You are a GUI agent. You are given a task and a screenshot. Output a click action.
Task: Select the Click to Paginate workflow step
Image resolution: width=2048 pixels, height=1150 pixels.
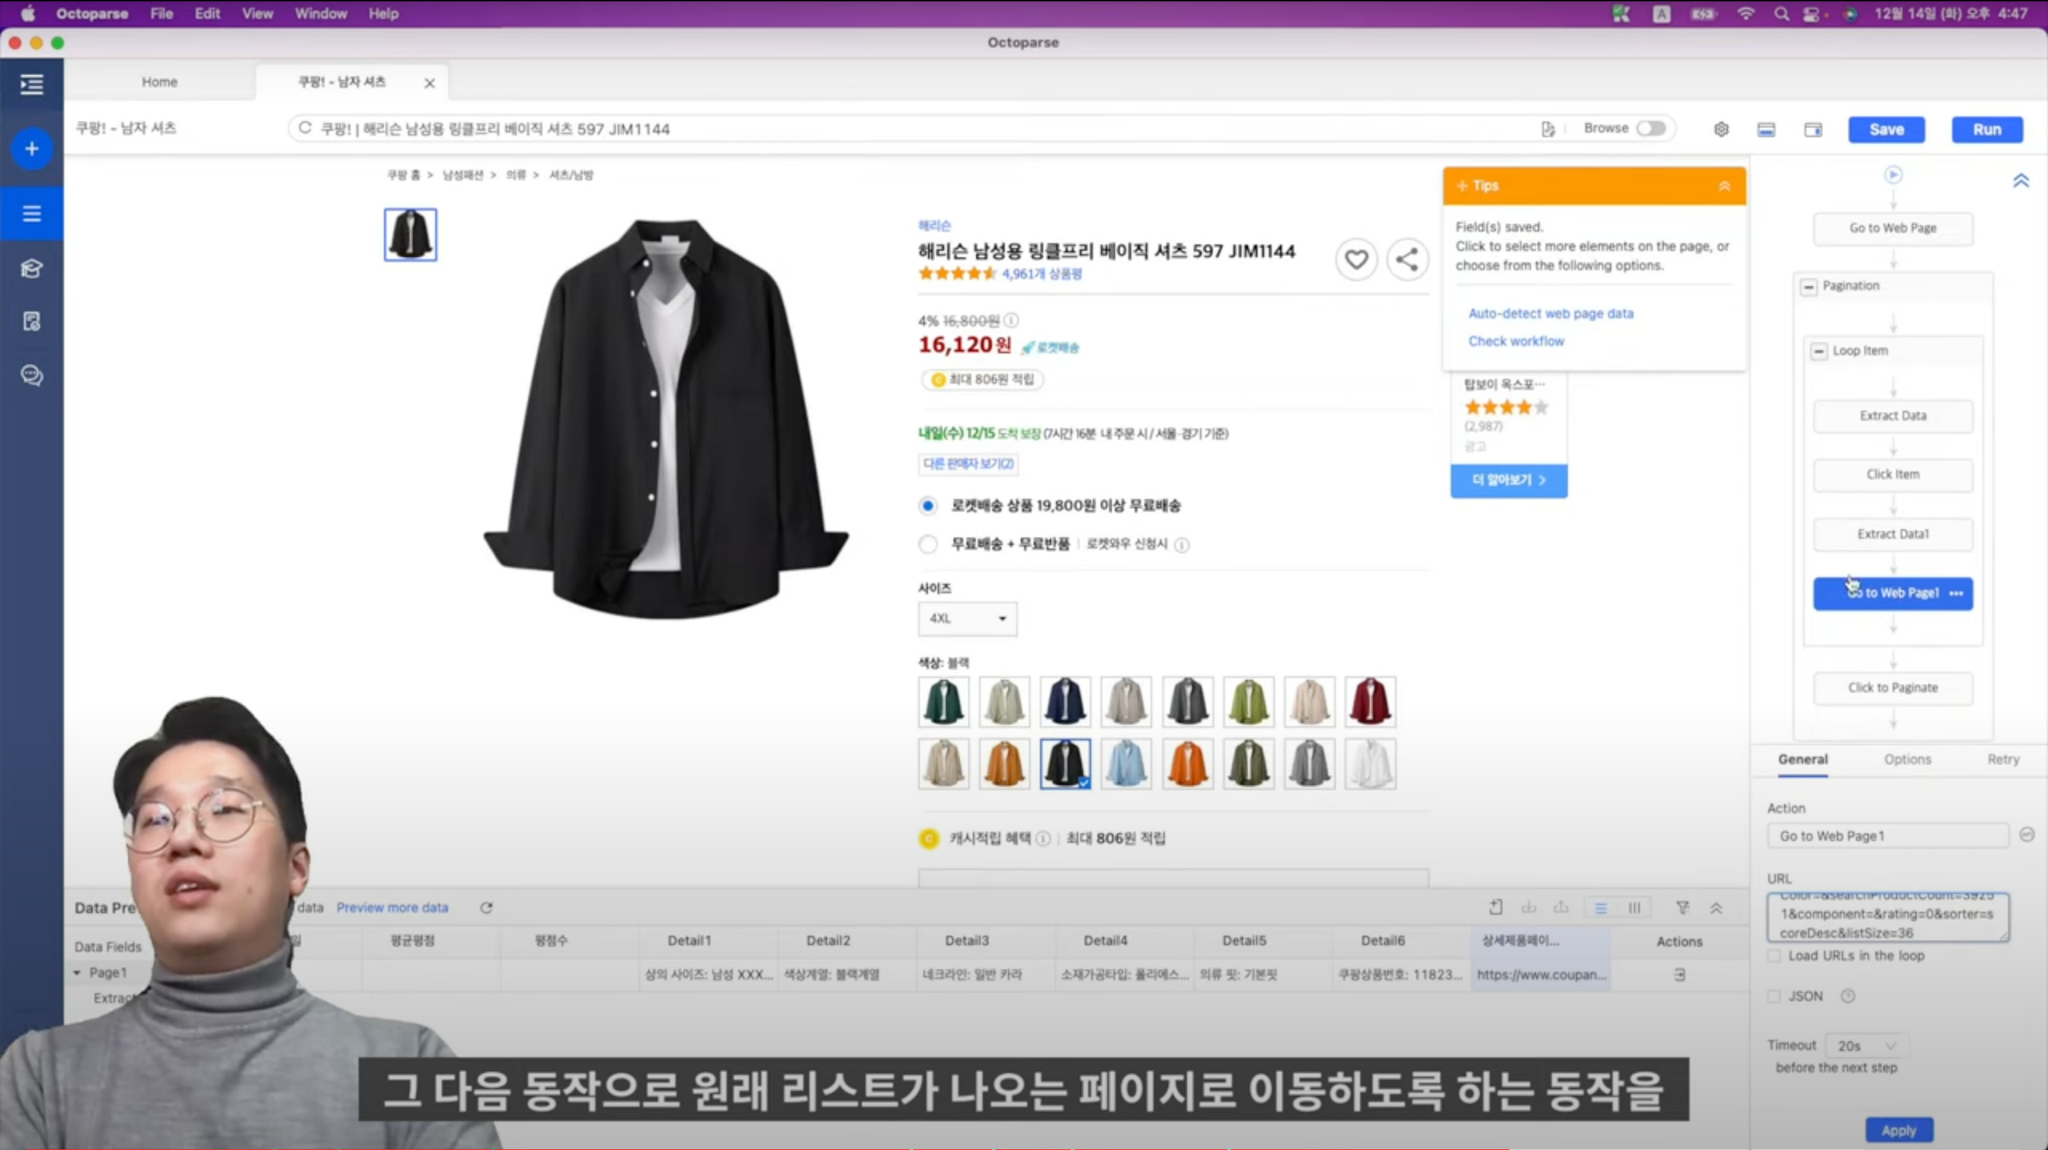[x=1893, y=688]
